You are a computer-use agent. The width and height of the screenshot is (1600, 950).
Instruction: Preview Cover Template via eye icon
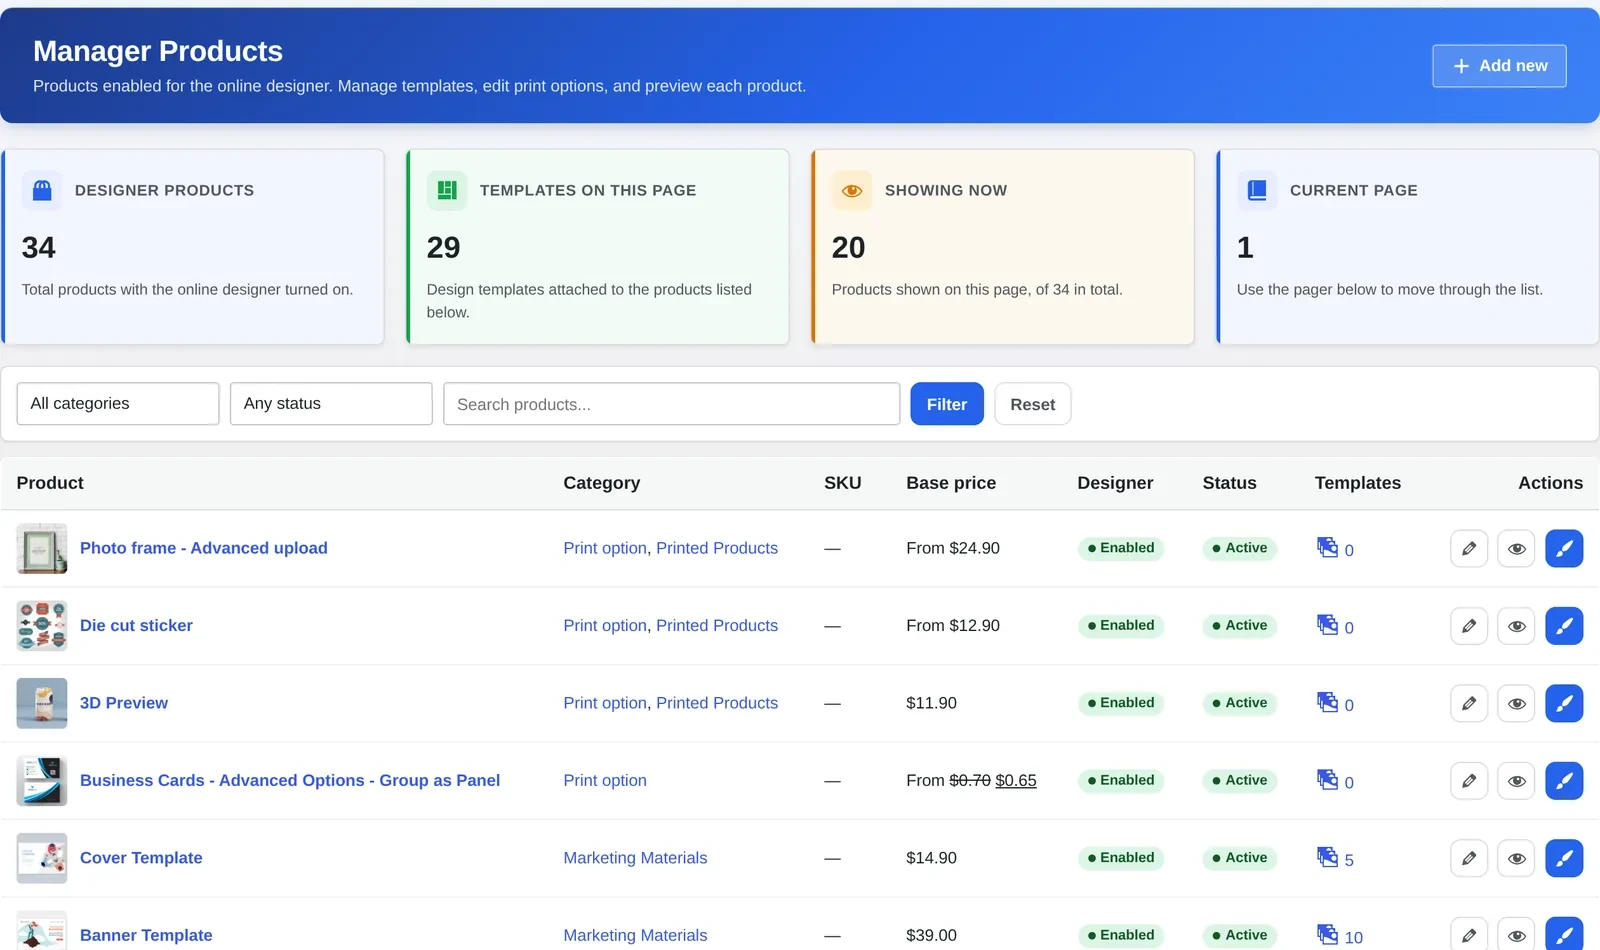1516,858
